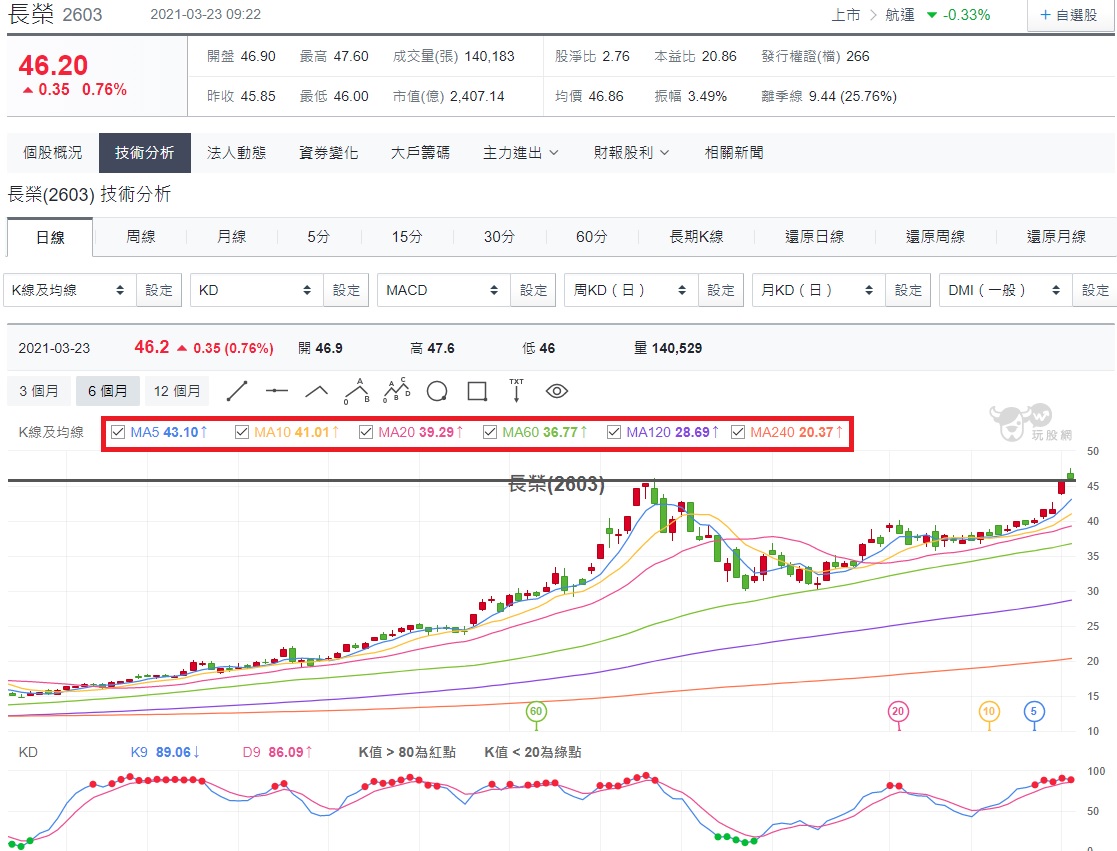Toggle drawings visibility with eye icon
This screenshot has width=1117, height=851.
pos(556,391)
